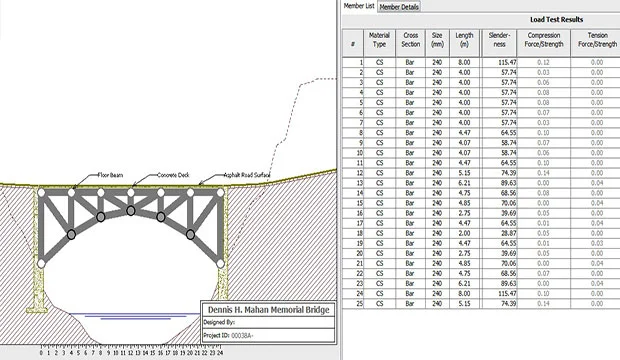Image resolution: width=620 pixels, height=360 pixels.
Task: Click the Material Type column header
Action: pos(379,40)
